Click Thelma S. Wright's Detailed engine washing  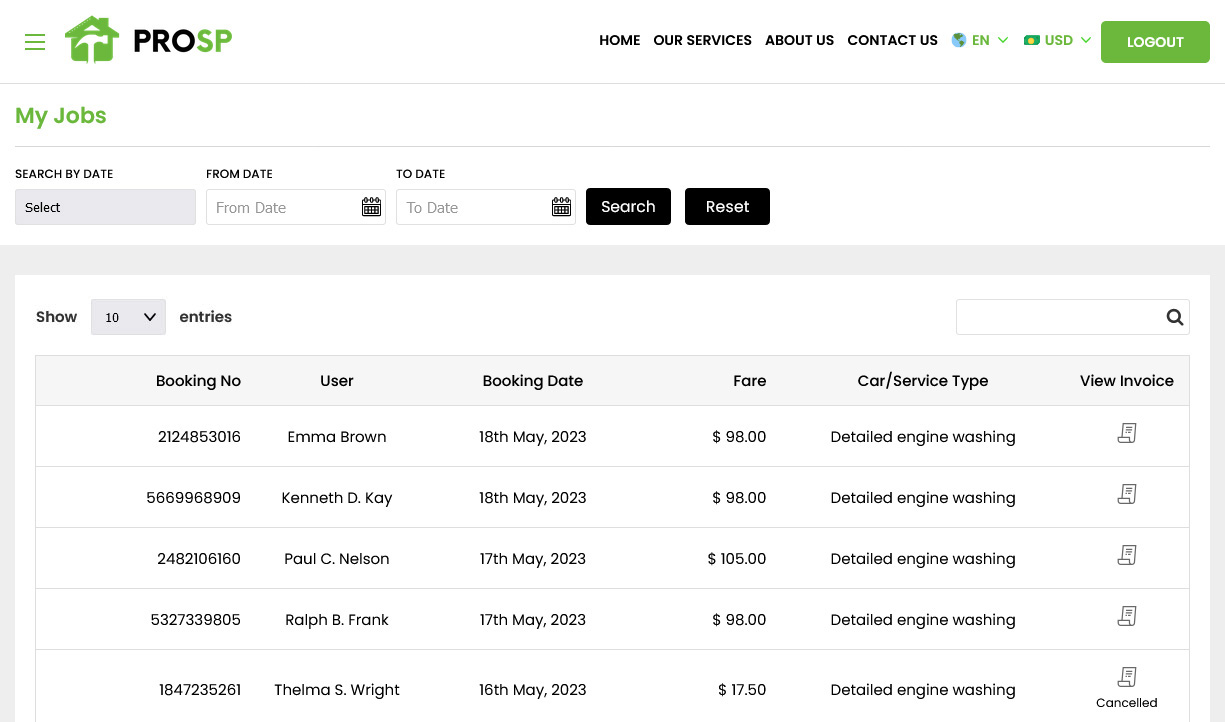(923, 690)
